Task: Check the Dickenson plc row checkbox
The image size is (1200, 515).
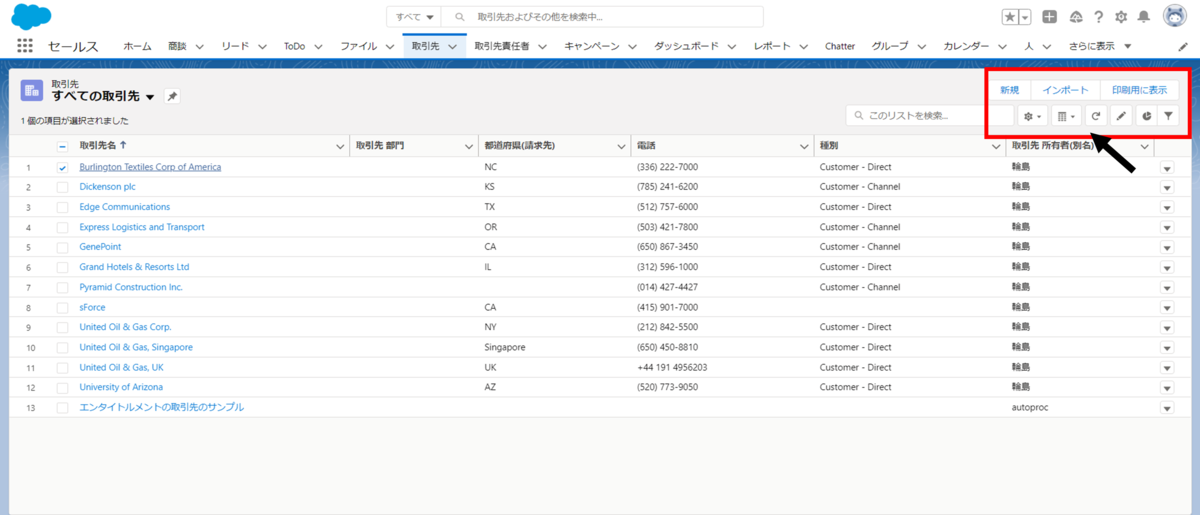Action: (x=62, y=187)
